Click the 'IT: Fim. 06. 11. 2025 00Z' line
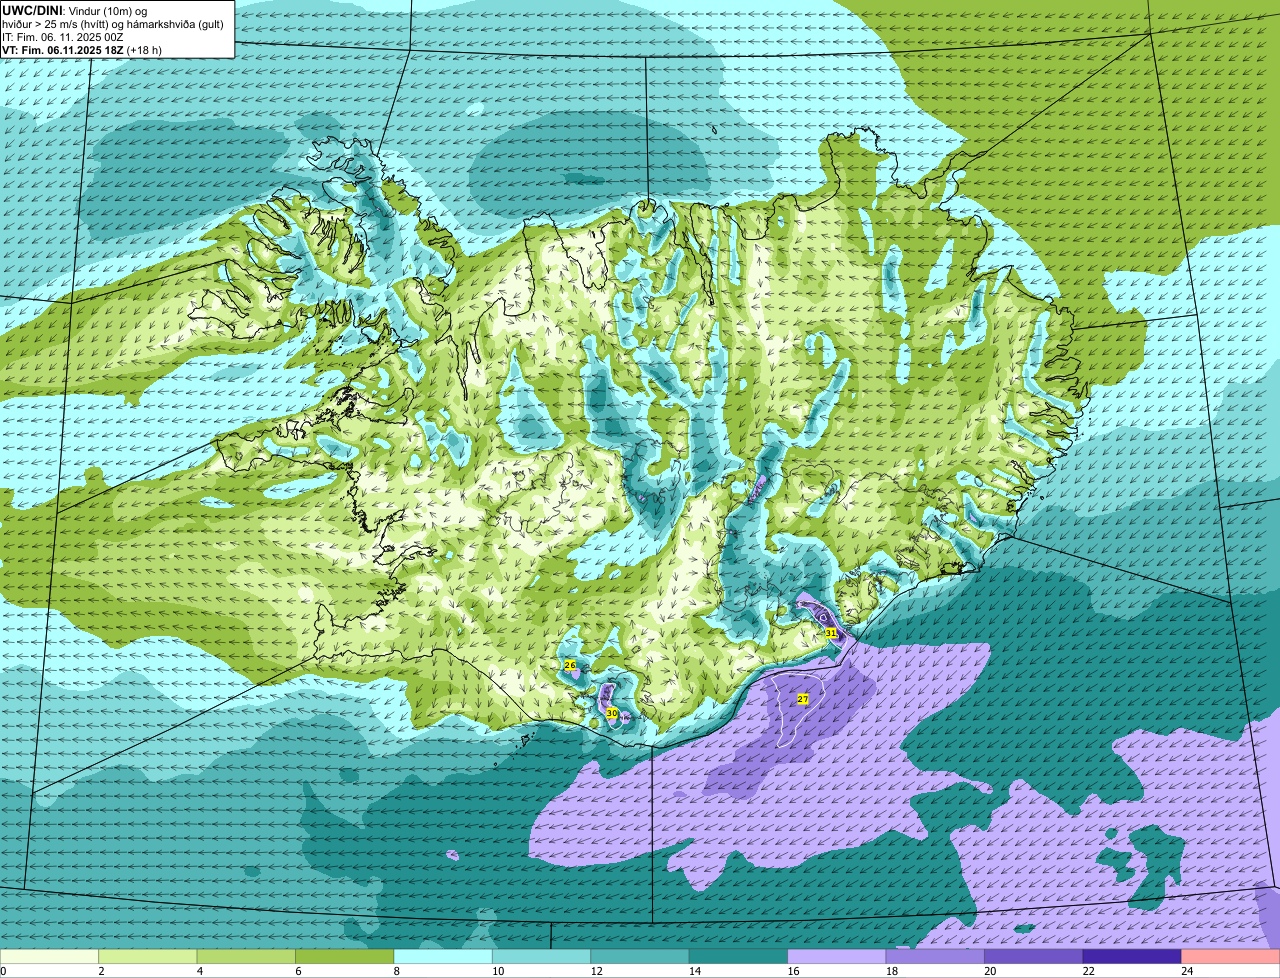Screen dimensions: 1280x978 (x=63, y=36)
